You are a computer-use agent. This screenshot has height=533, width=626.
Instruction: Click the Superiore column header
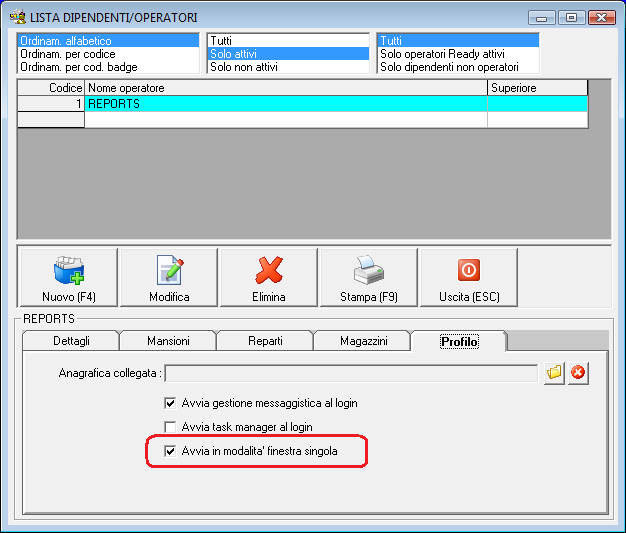(x=537, y=88)
